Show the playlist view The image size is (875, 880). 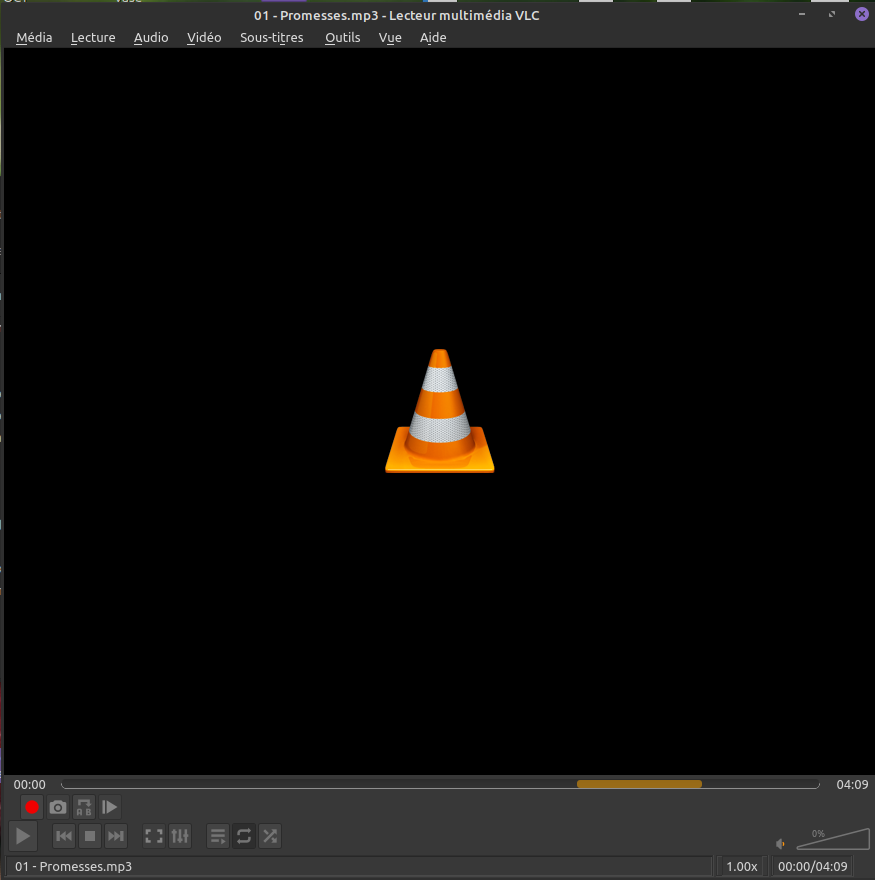point(218,836)
